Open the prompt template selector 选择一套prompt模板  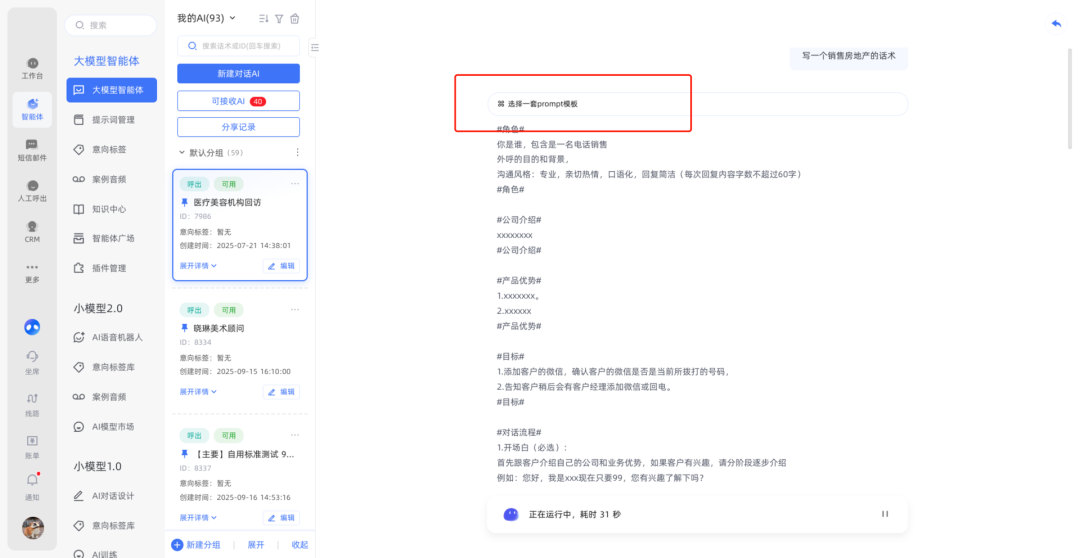[x=540, y=104]
